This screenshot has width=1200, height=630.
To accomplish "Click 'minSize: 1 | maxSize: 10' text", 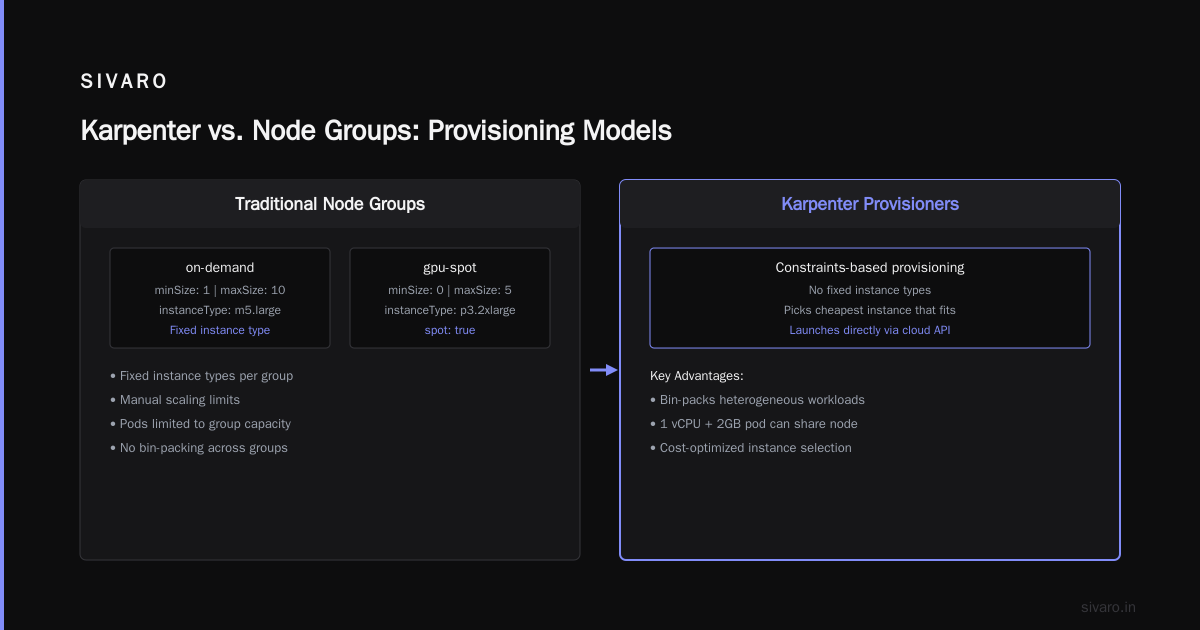I will pyautogui.click(x=220, y=290).
